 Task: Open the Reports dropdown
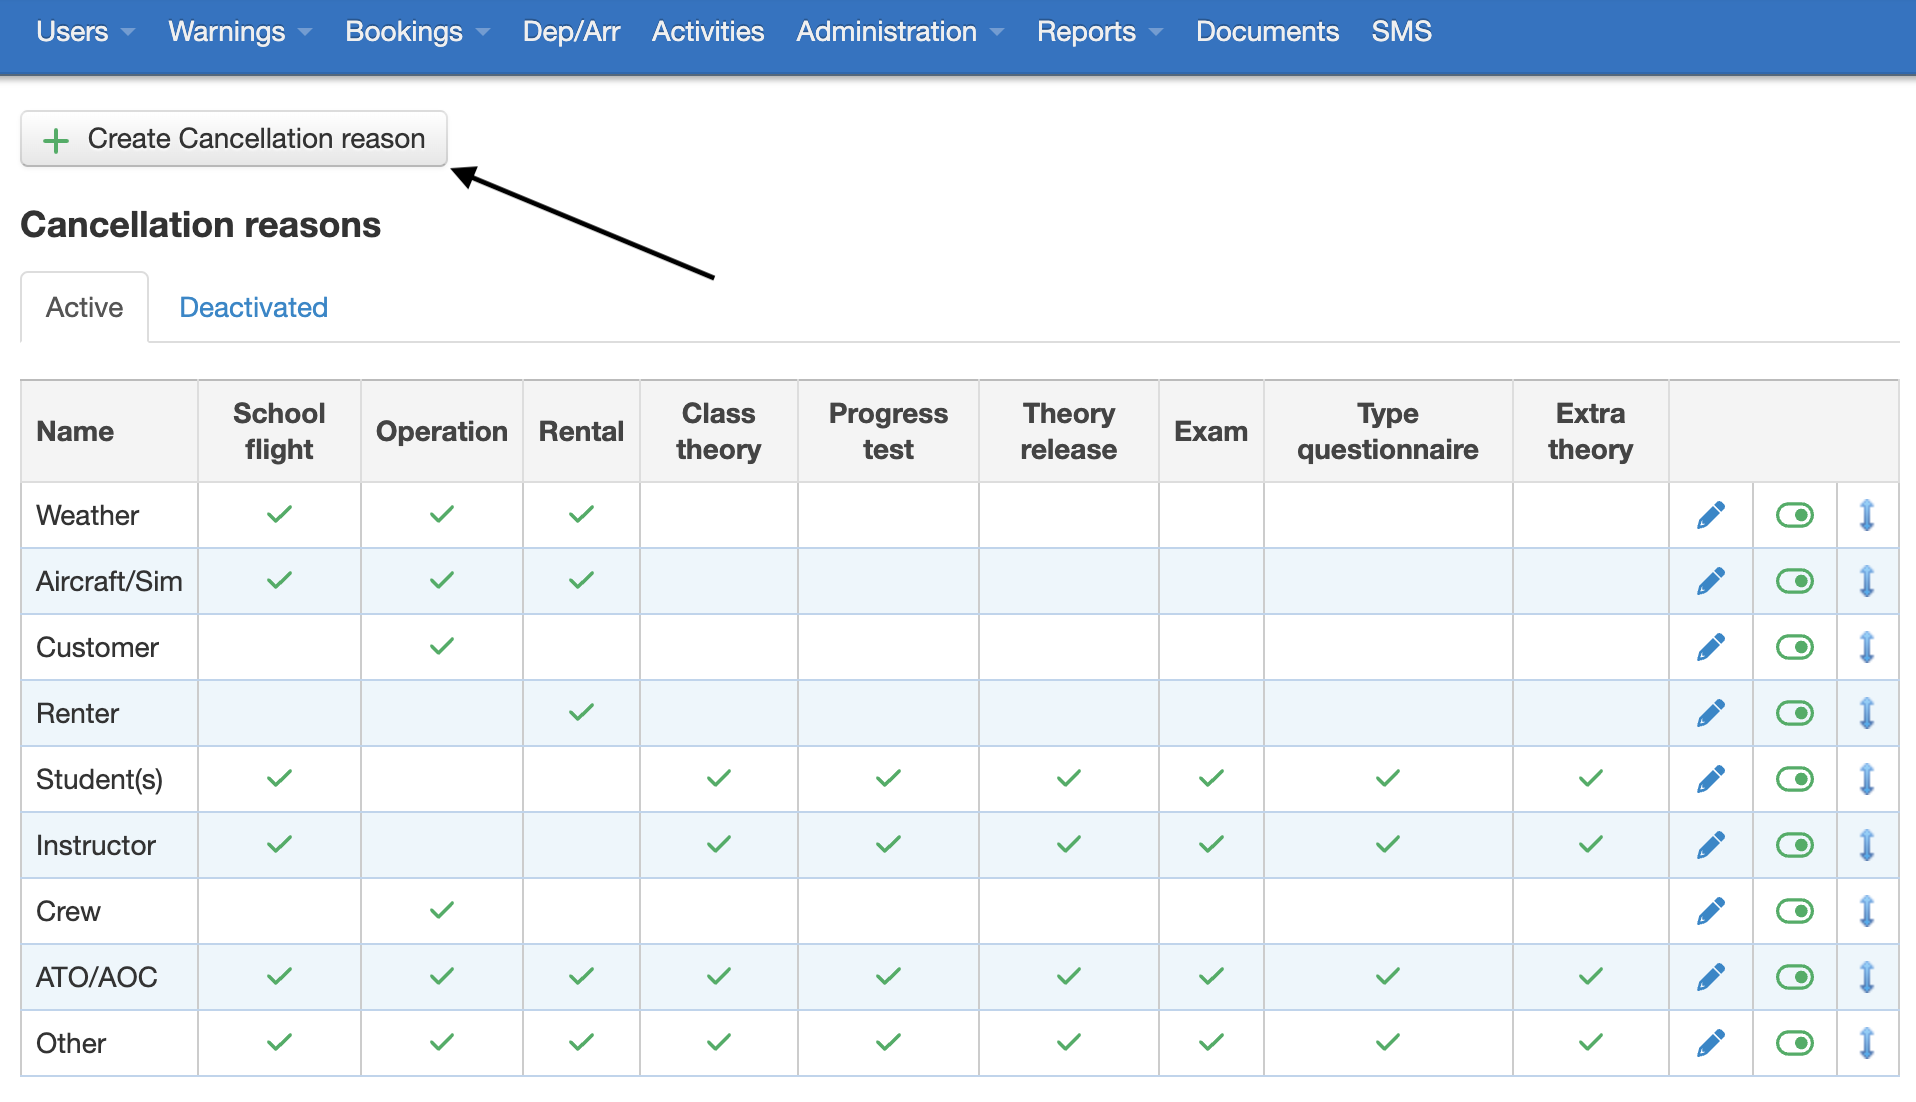click(1087, 31)
